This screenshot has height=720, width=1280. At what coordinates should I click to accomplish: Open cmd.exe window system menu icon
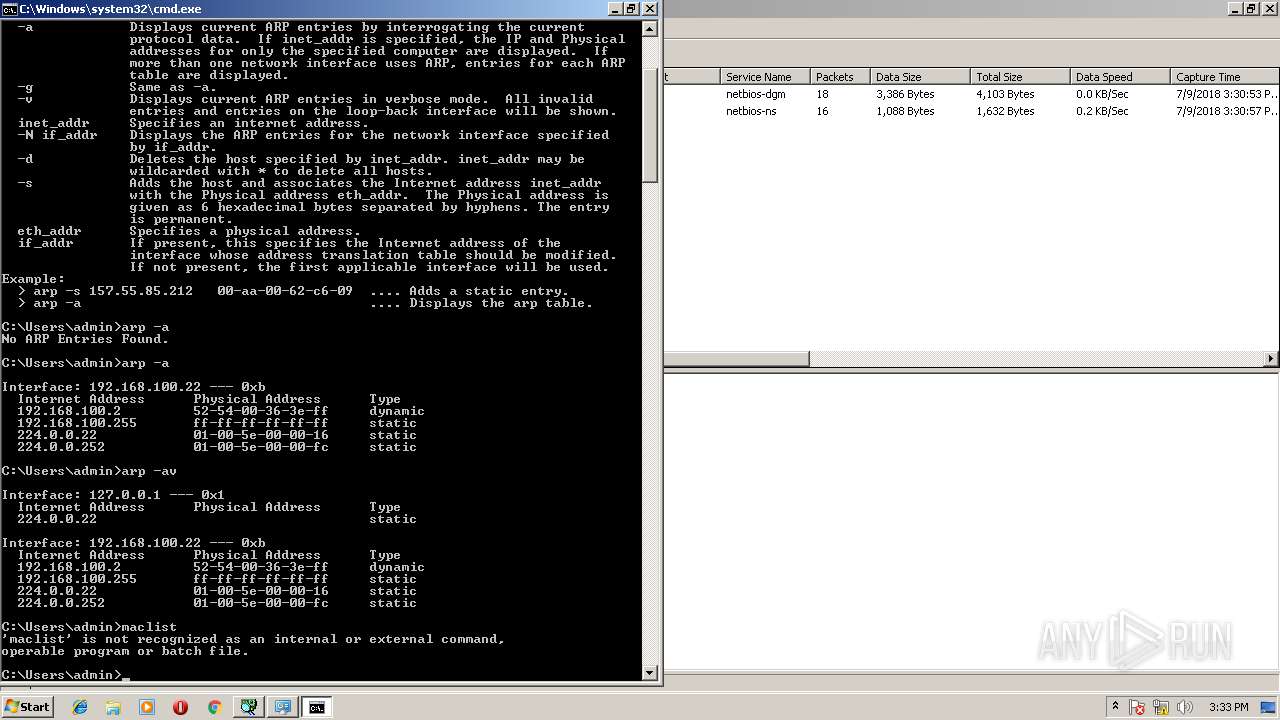pyautogui.click(x=9, y=9)
